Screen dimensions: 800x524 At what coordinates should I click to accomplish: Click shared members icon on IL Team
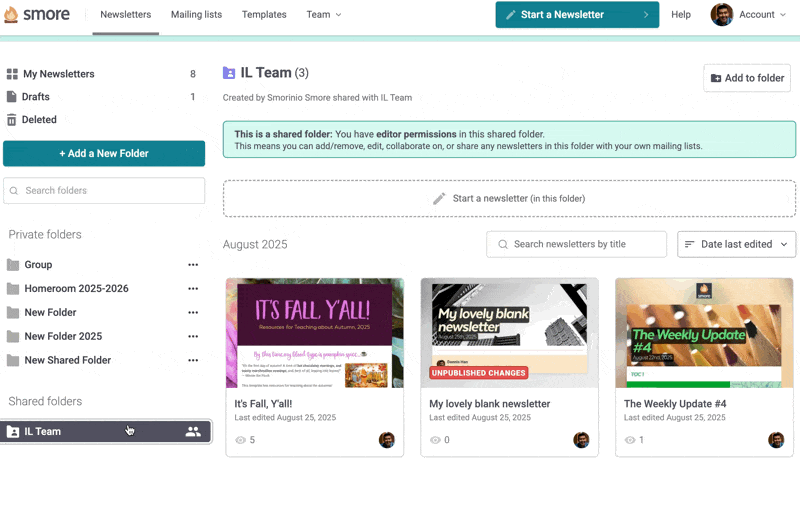[x=193, y=432]
